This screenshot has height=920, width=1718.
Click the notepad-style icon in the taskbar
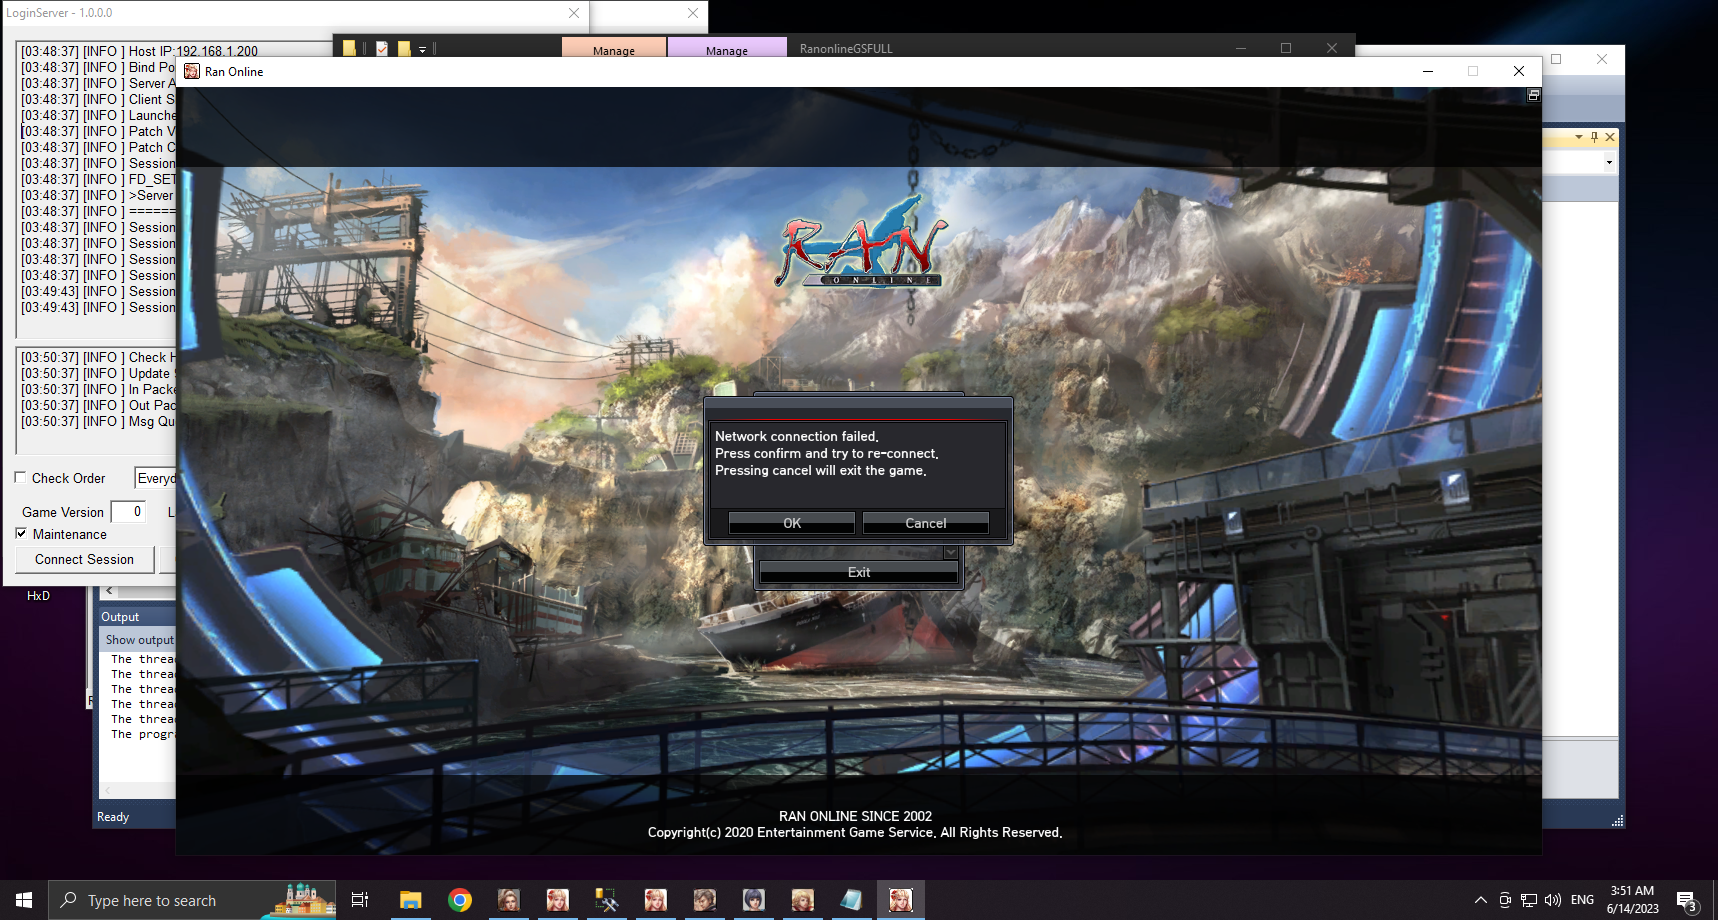pyautogui.click(x=851, y=900)
